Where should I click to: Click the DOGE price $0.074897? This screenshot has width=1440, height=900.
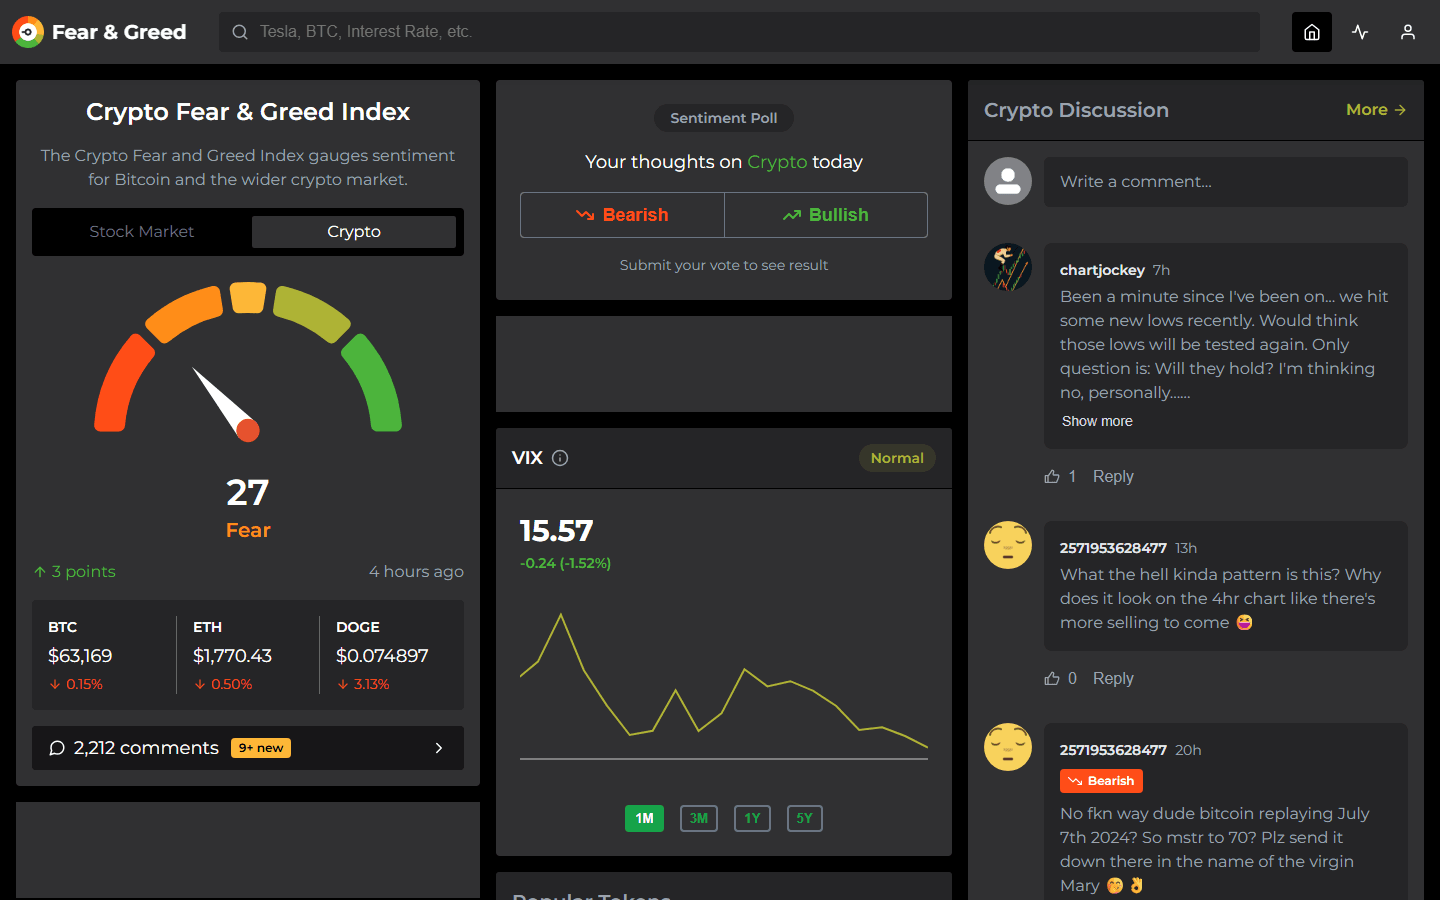(382, 656)
